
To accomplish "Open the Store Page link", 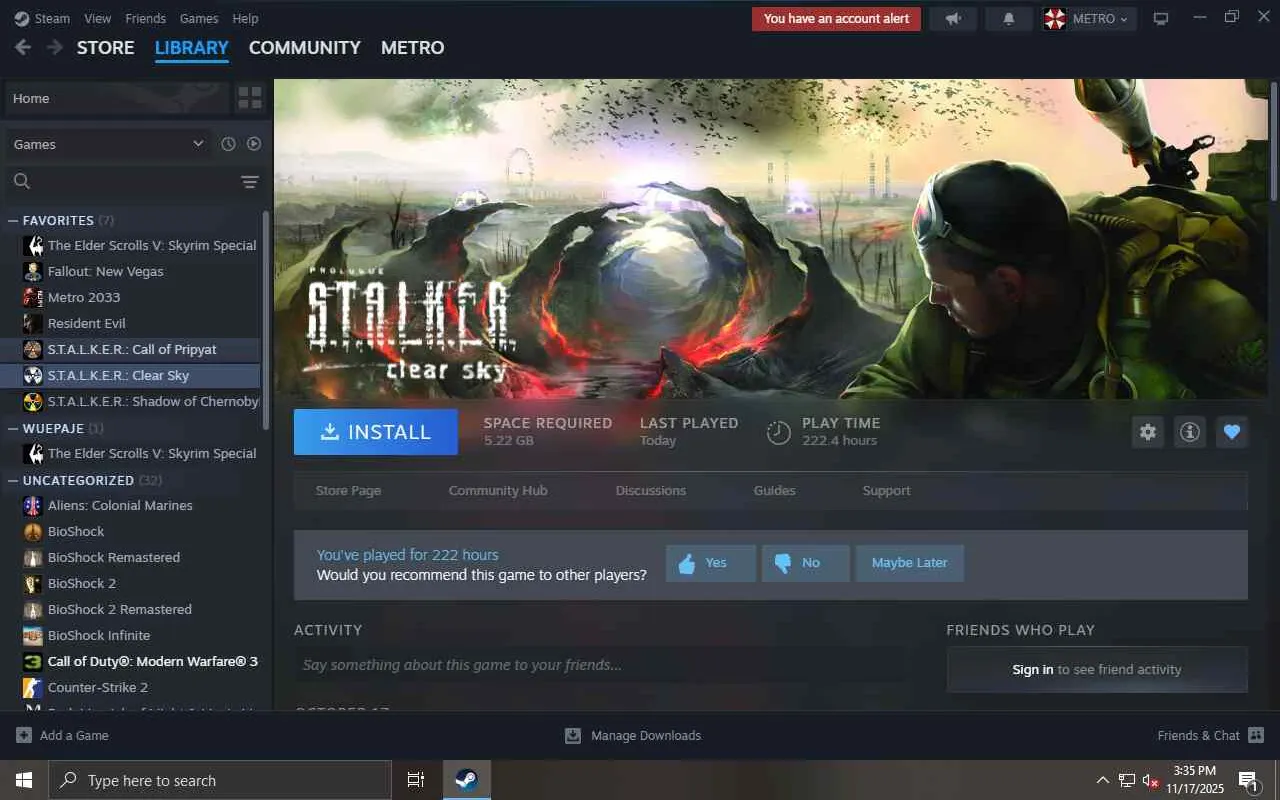I will pyautogui.click(x=348, y=491).
